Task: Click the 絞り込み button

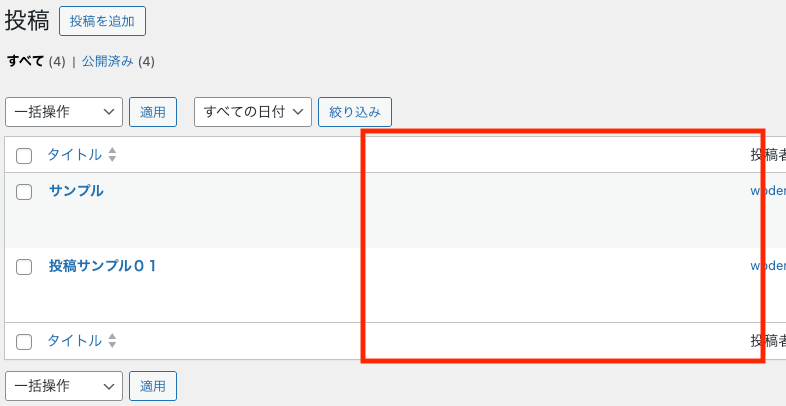Action: [x=355, y=112]
